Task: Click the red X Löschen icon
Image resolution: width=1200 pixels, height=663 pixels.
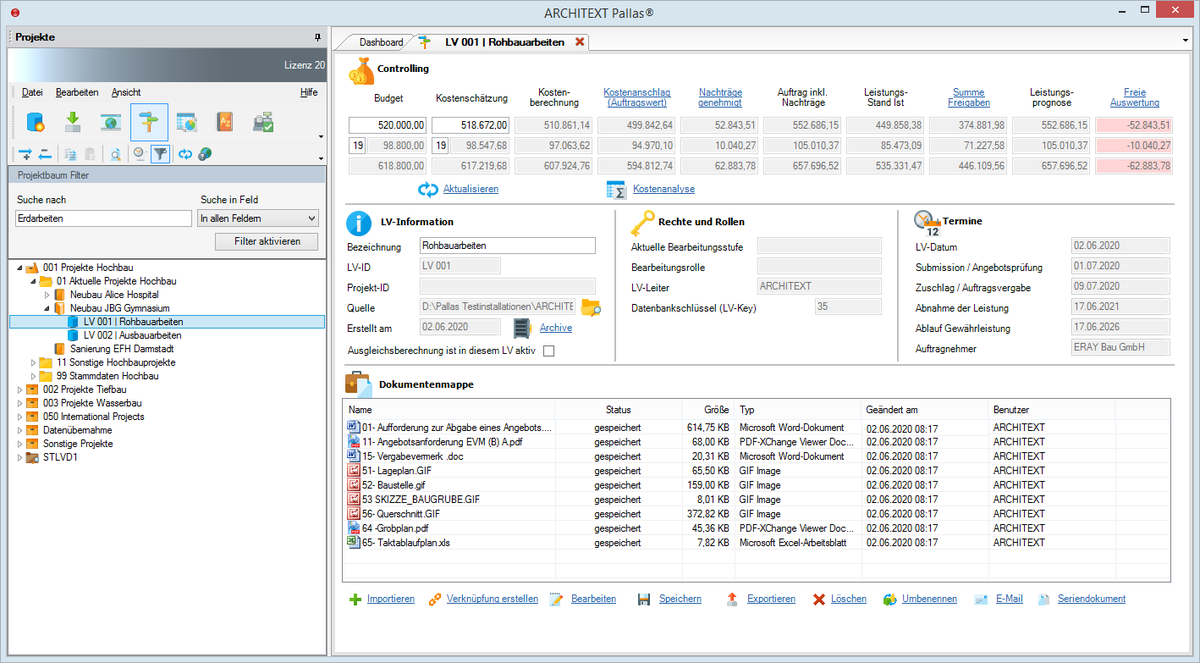Action: [x=819, y=599]
